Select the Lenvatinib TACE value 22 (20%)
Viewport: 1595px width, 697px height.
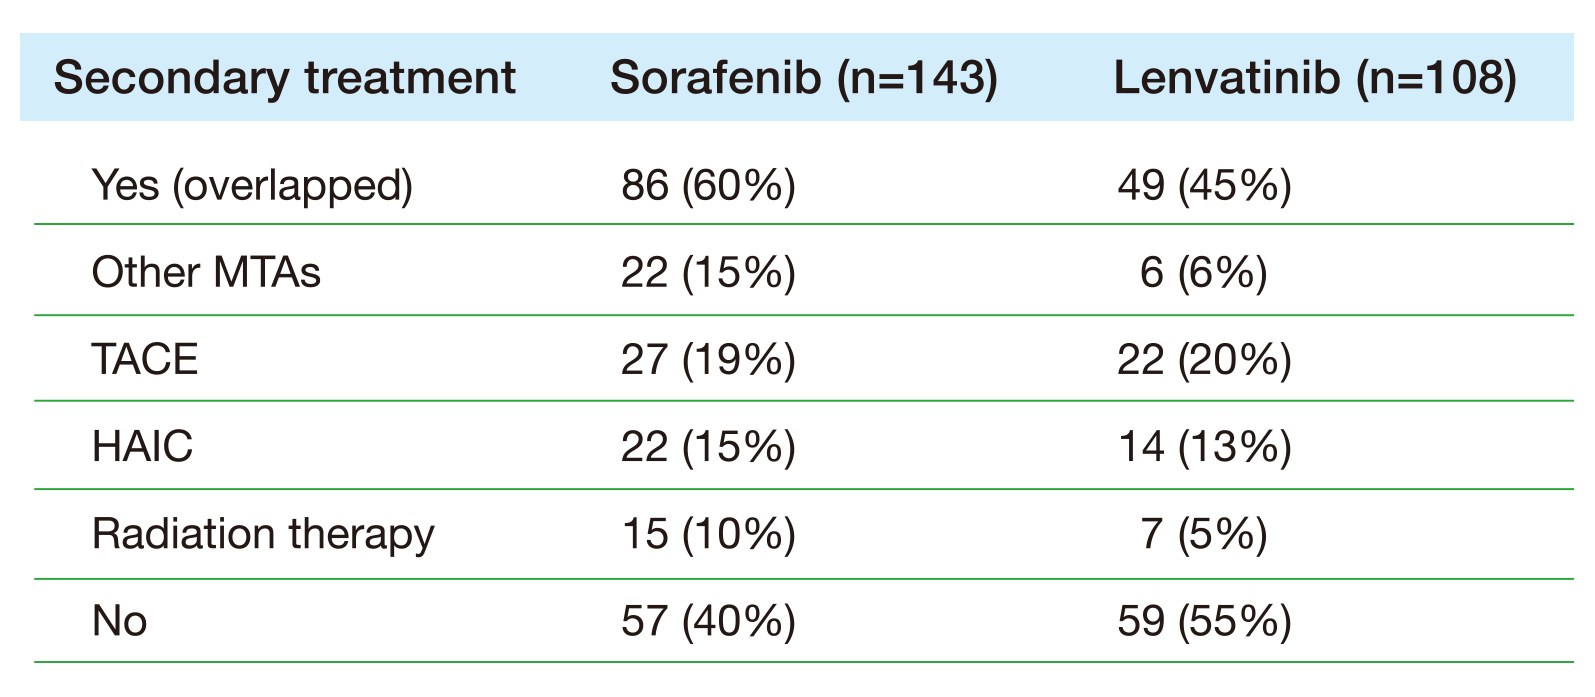[x=1204, y=359]
